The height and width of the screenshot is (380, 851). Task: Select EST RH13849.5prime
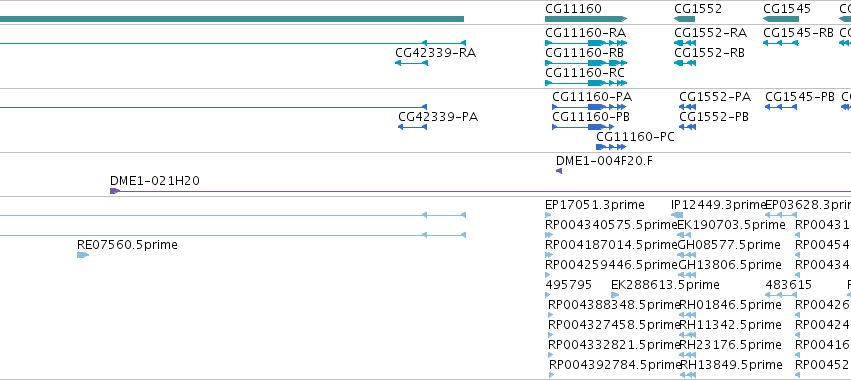click(x=731, y=365)
